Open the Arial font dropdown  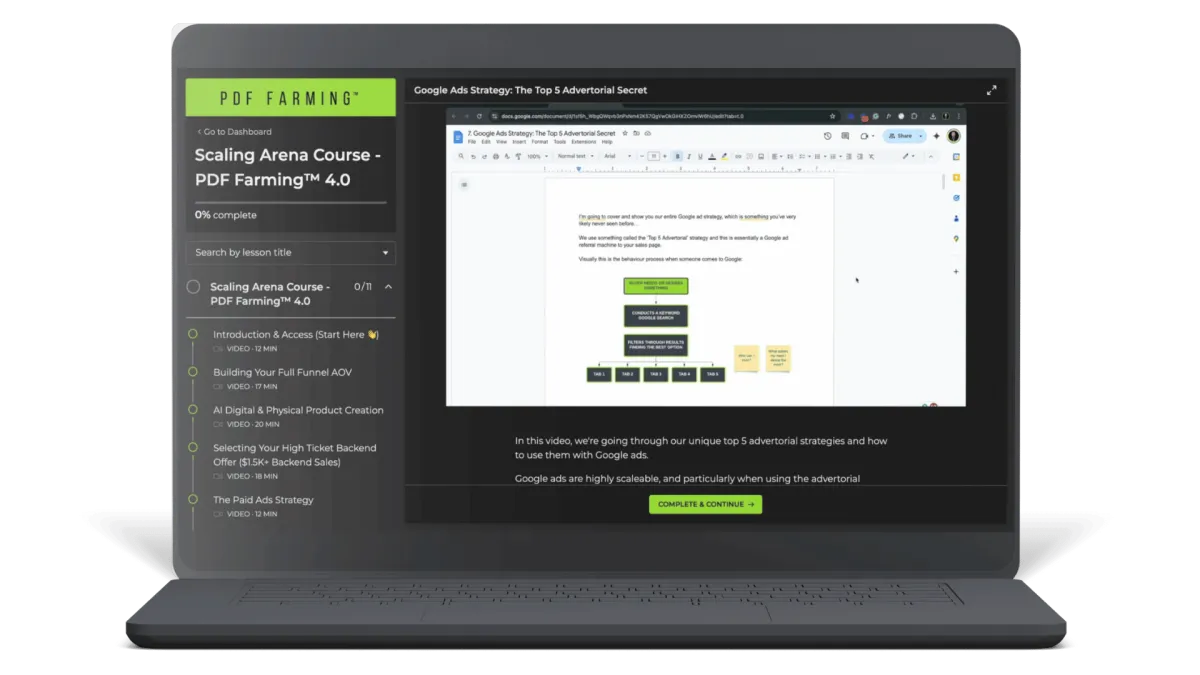[x=617, y=156]
